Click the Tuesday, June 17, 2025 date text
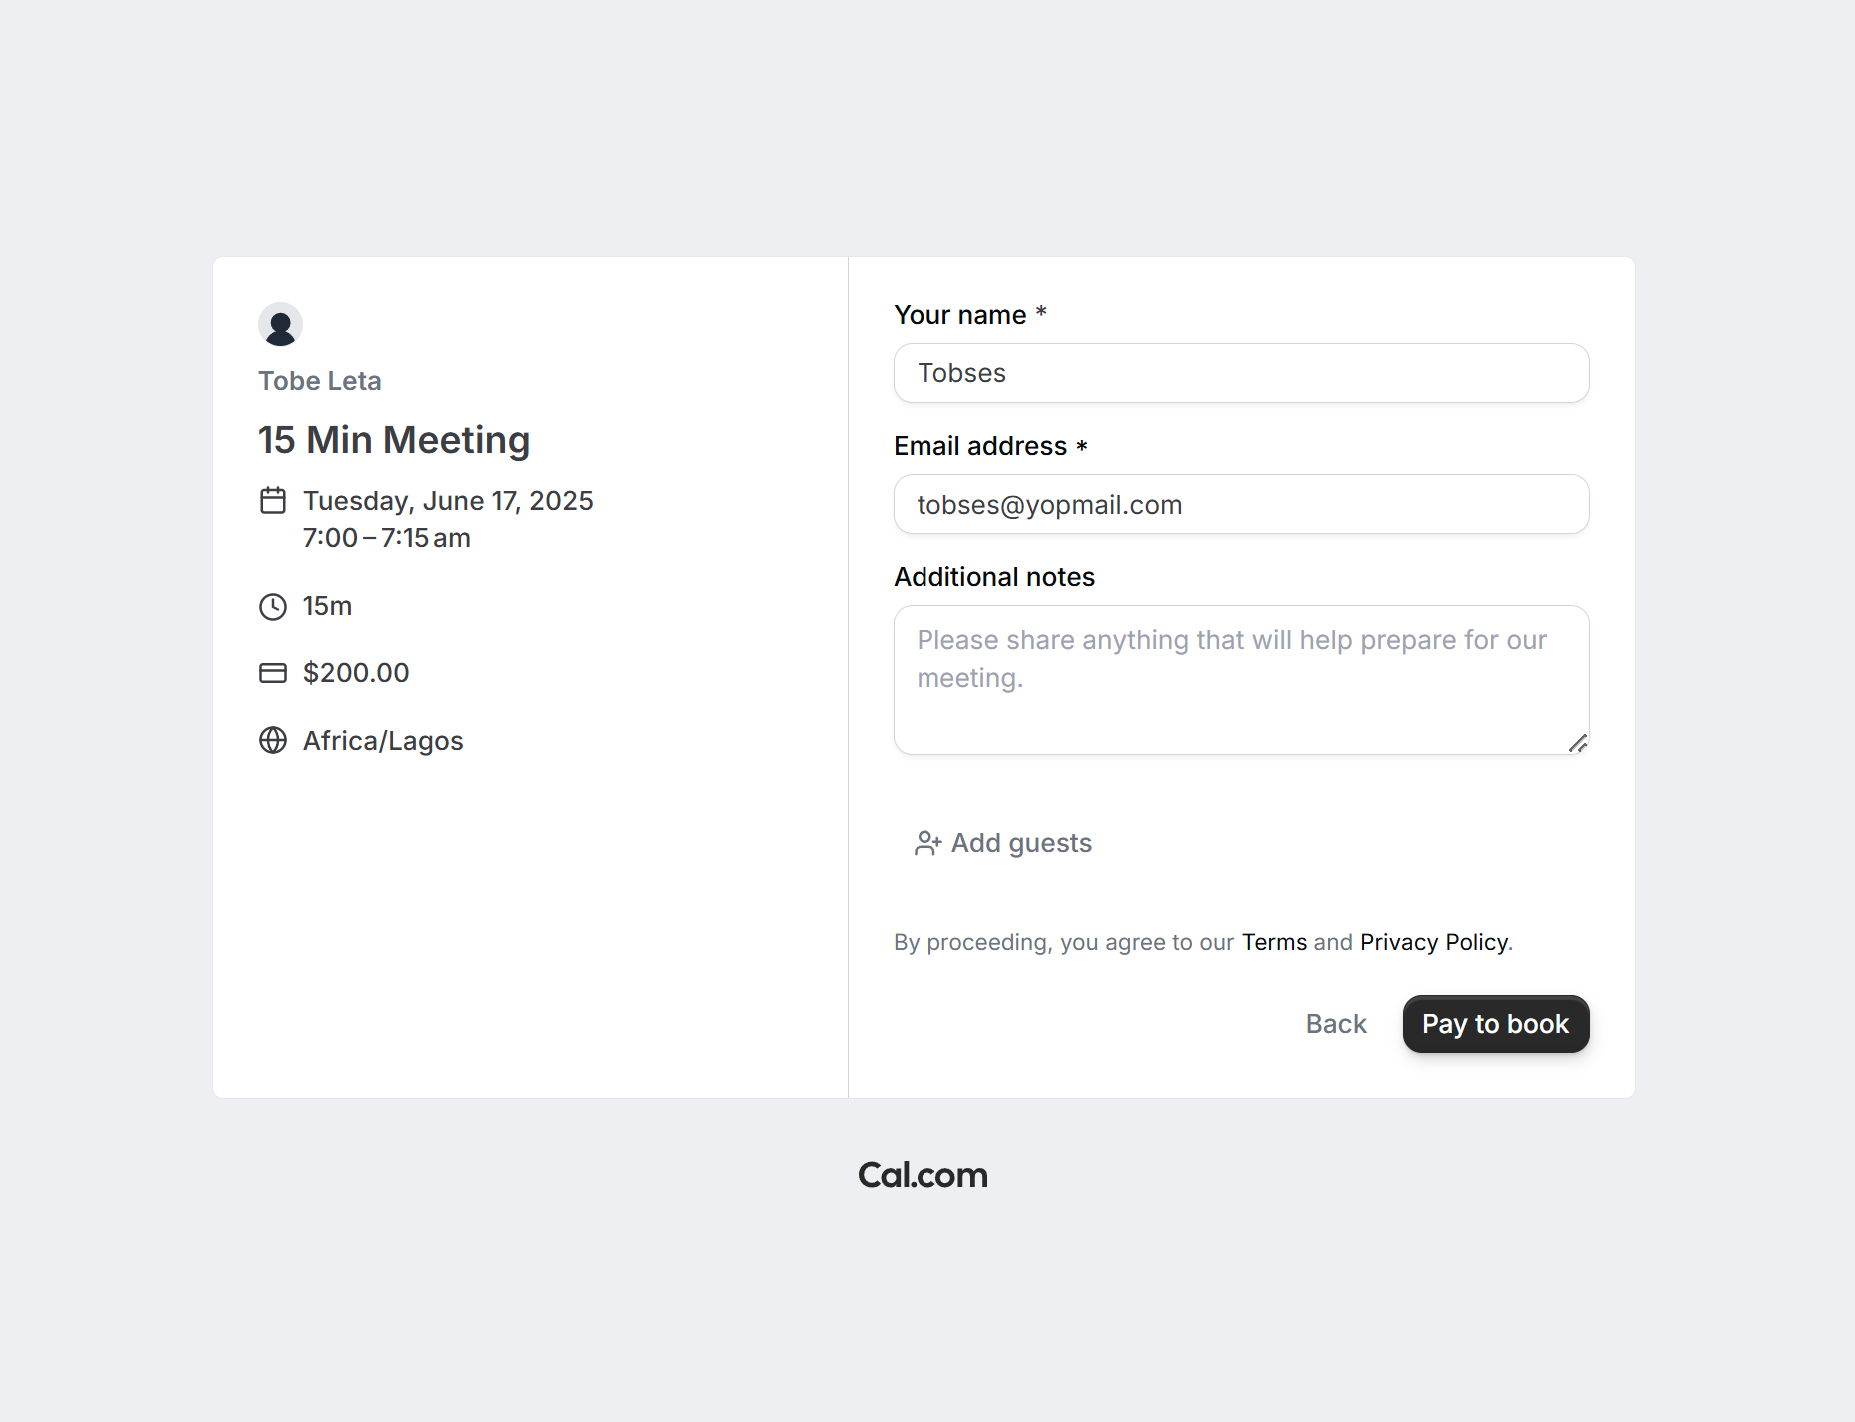Viewport: 1855px width, 1422px height. pyautogui.click(x=448, y=501)
